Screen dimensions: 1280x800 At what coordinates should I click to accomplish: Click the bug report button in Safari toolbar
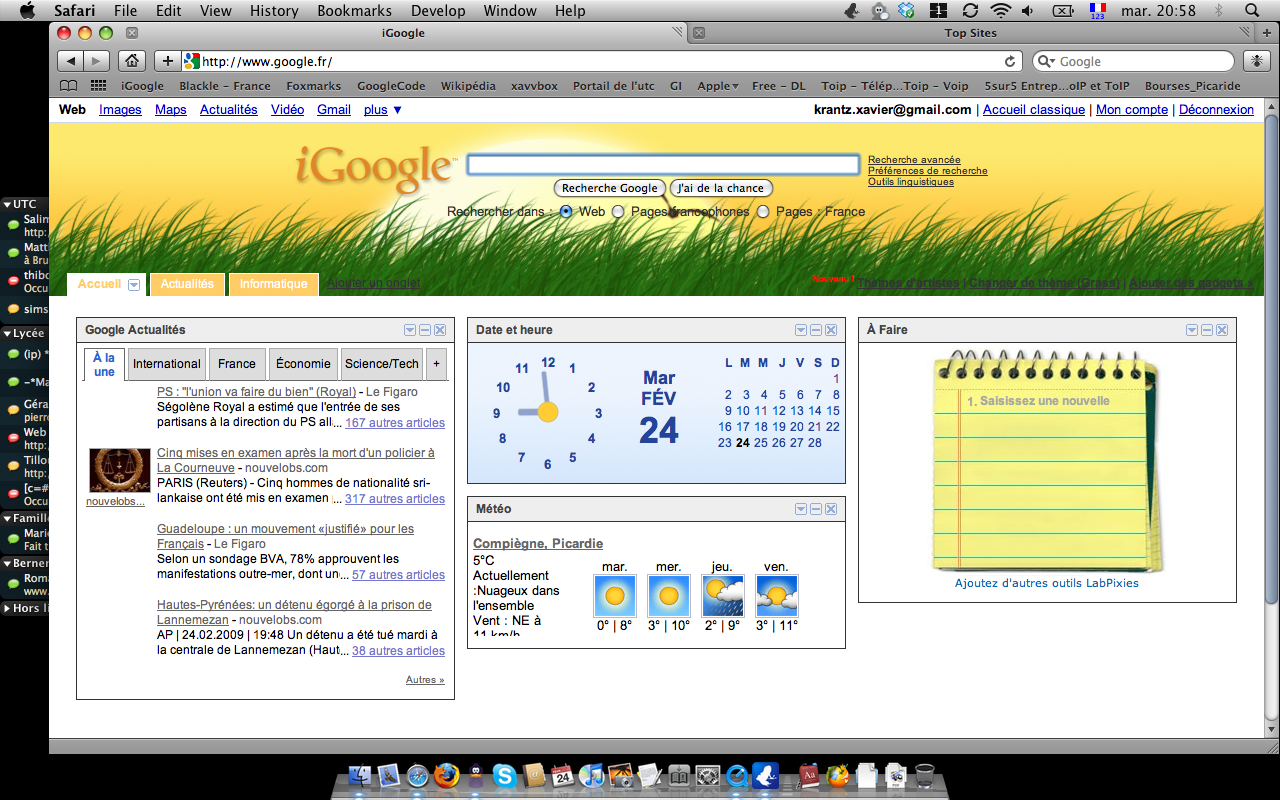point(1256,61)
